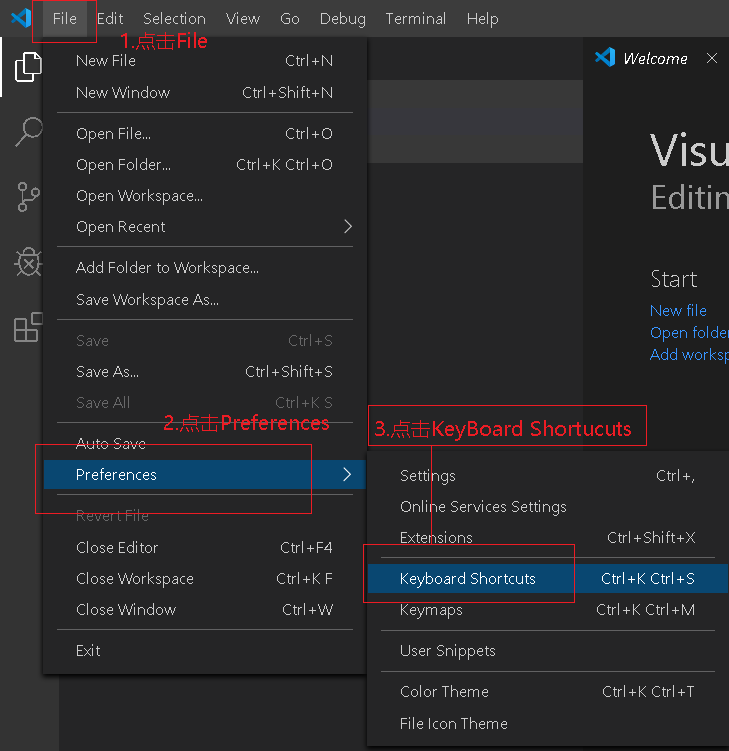729x751 pixels.
Task: Select Settings in the Preferences submenu
Action: [428, 475]
